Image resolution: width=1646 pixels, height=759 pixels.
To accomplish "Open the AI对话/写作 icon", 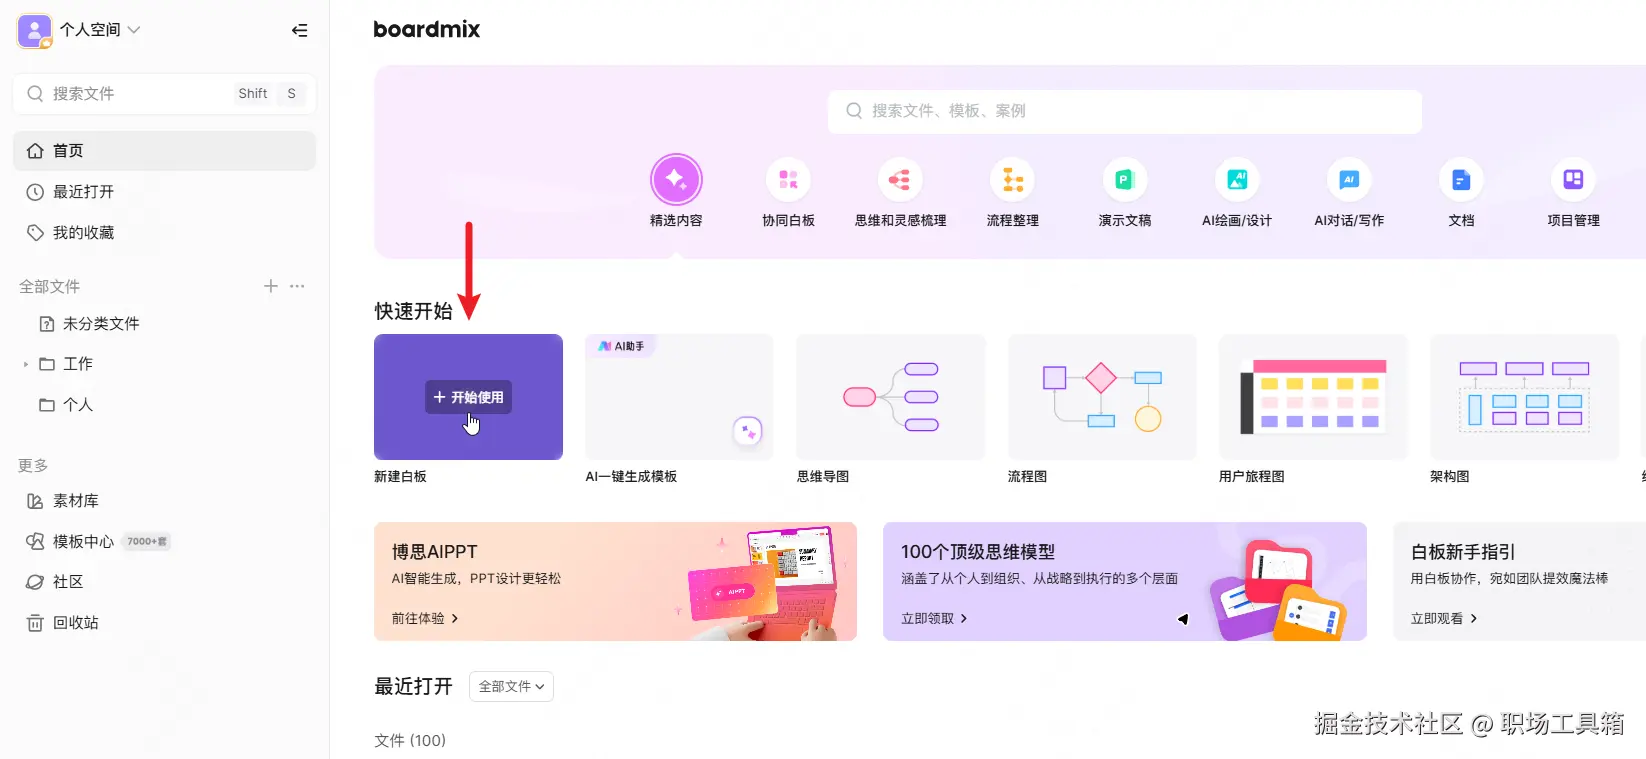I will pyautogui.click(x=1349, y=180).
